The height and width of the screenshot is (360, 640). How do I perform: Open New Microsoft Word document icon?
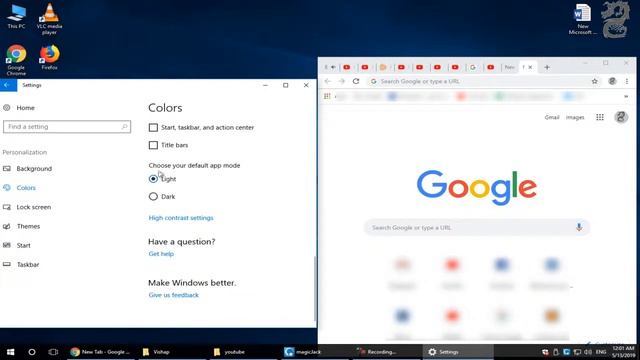pyautogui.click(x=582, y=19)
